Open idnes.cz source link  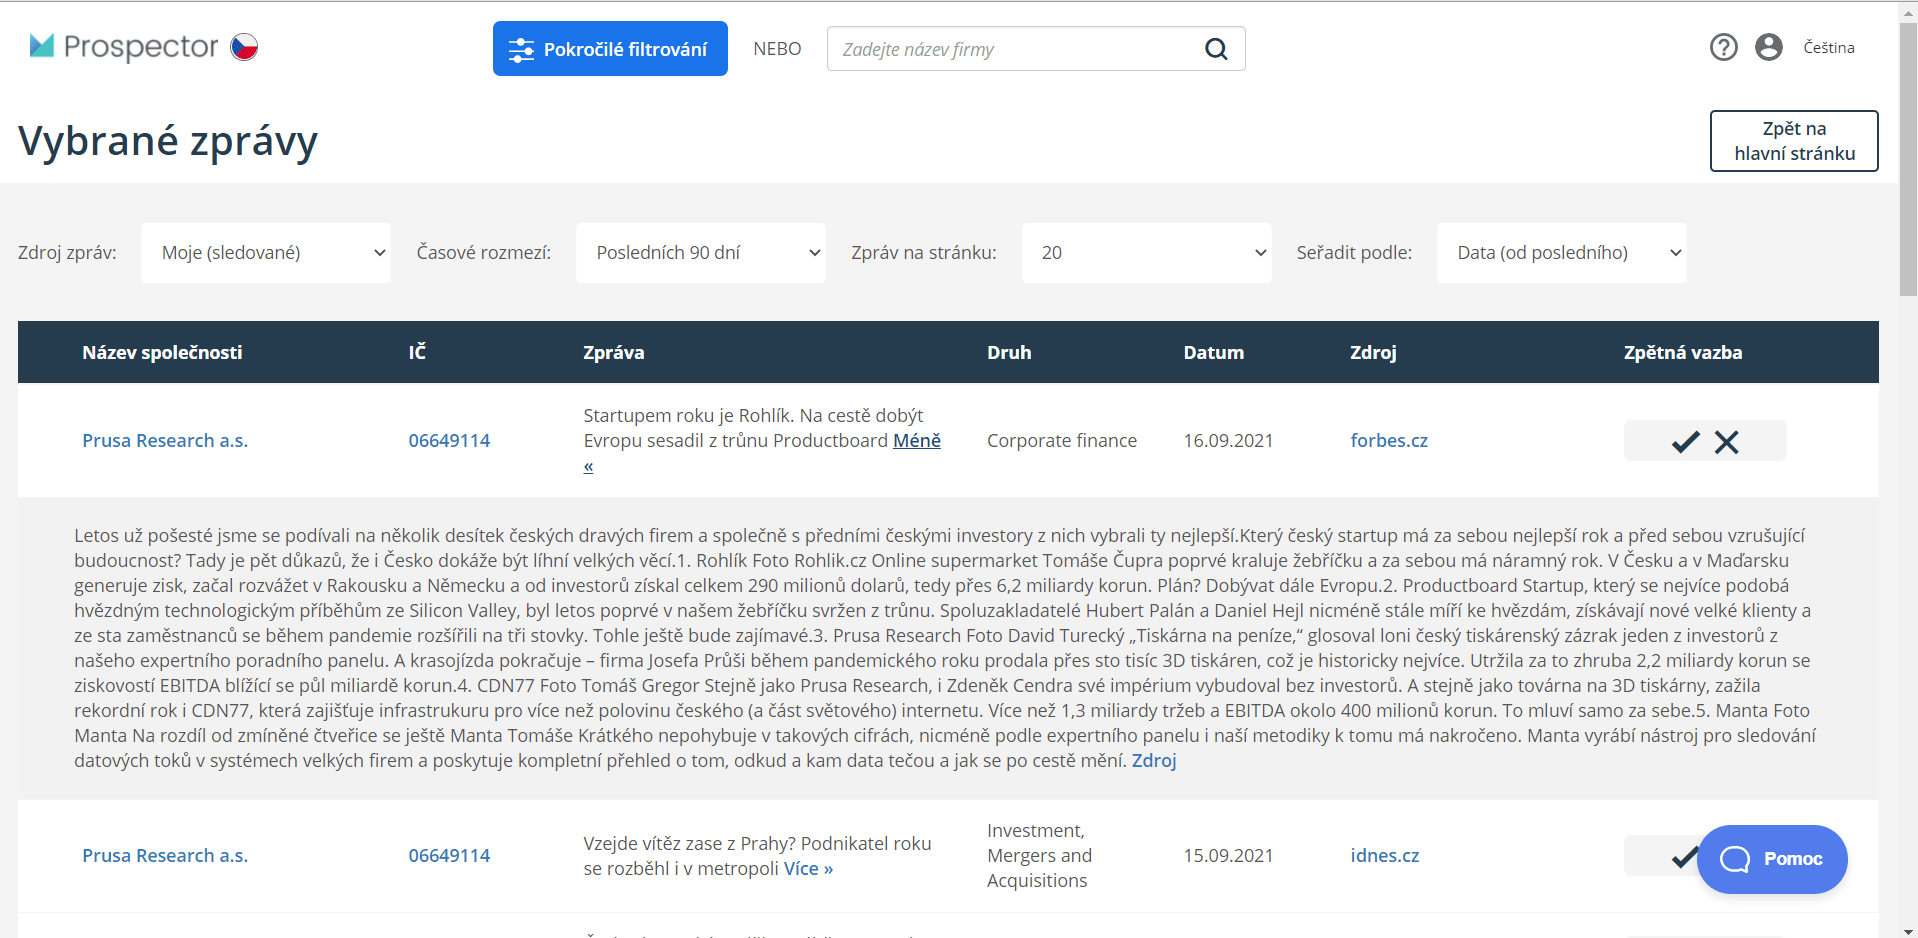coord(1385,855)
